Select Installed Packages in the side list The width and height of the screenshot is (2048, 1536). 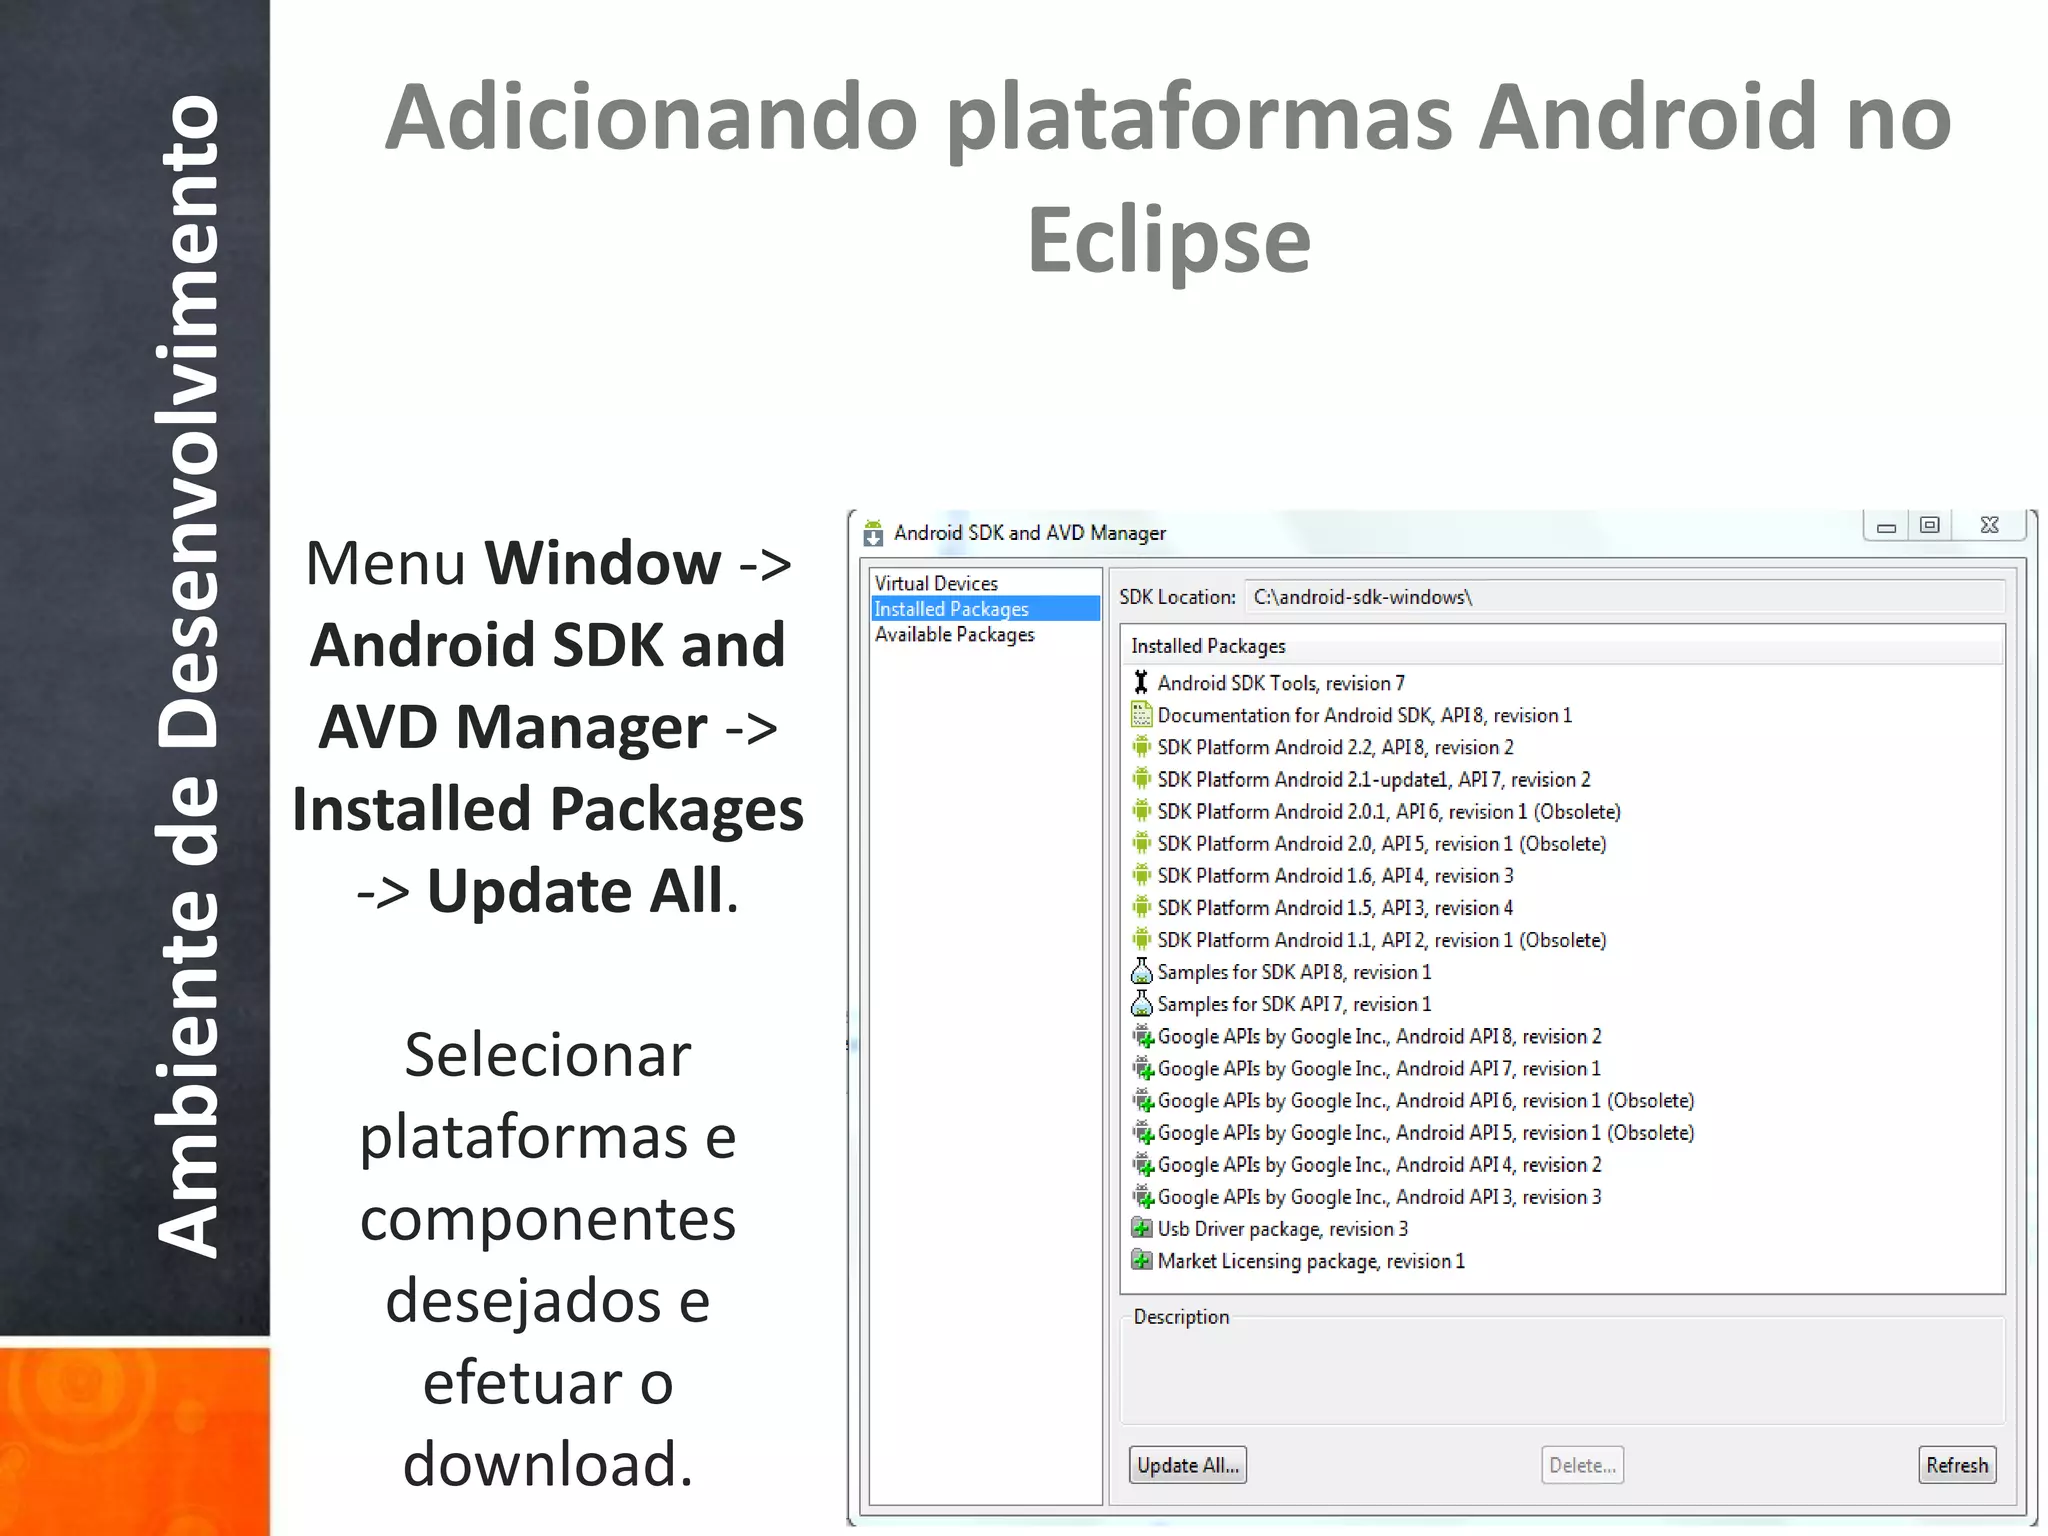[985, 608]
